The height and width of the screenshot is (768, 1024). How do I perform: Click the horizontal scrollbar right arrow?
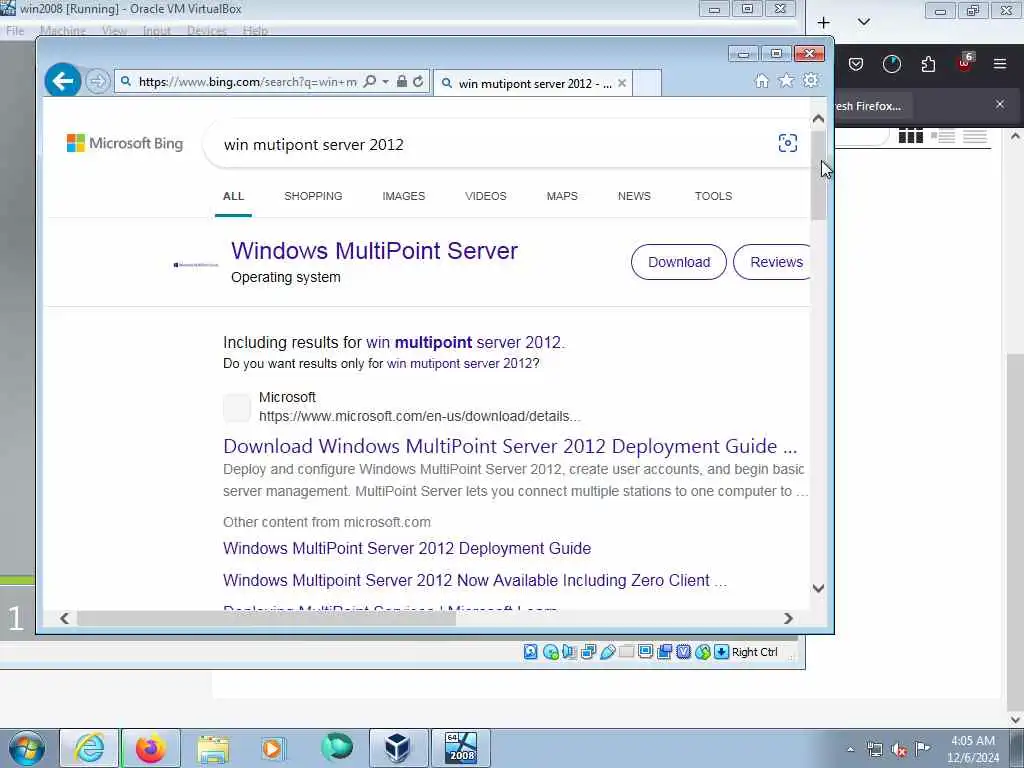click(788, 618)
